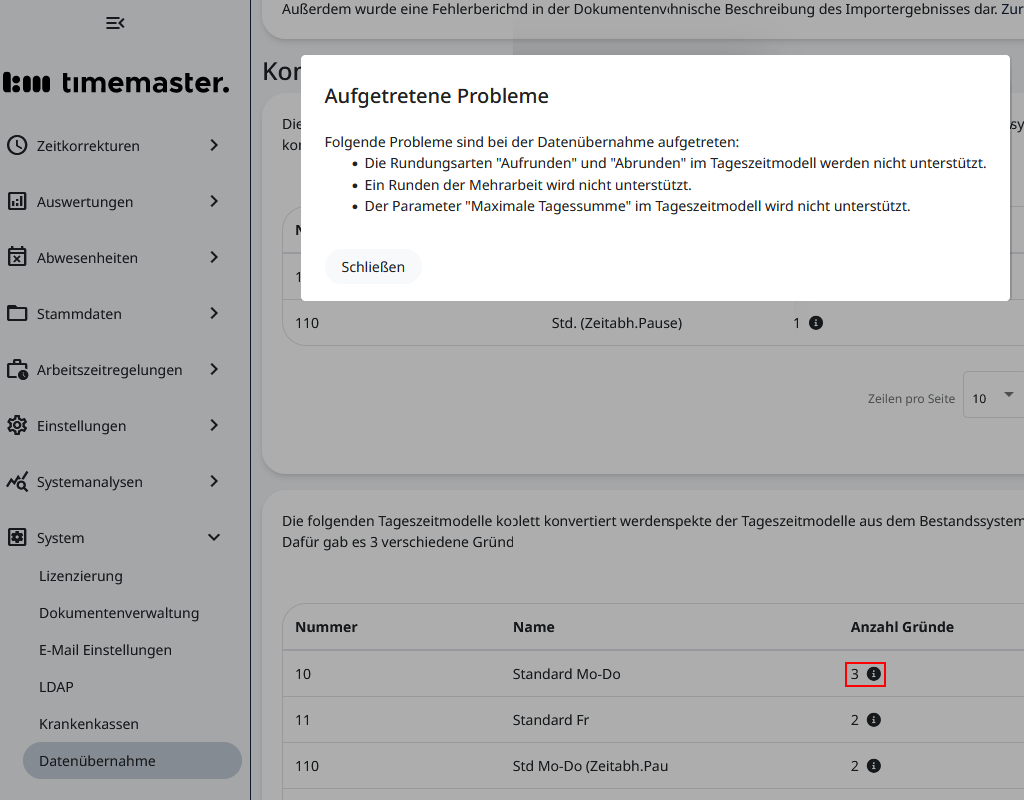Close the dialog with Schließen button
The image size is (1024, 800).
coord(373,267)
